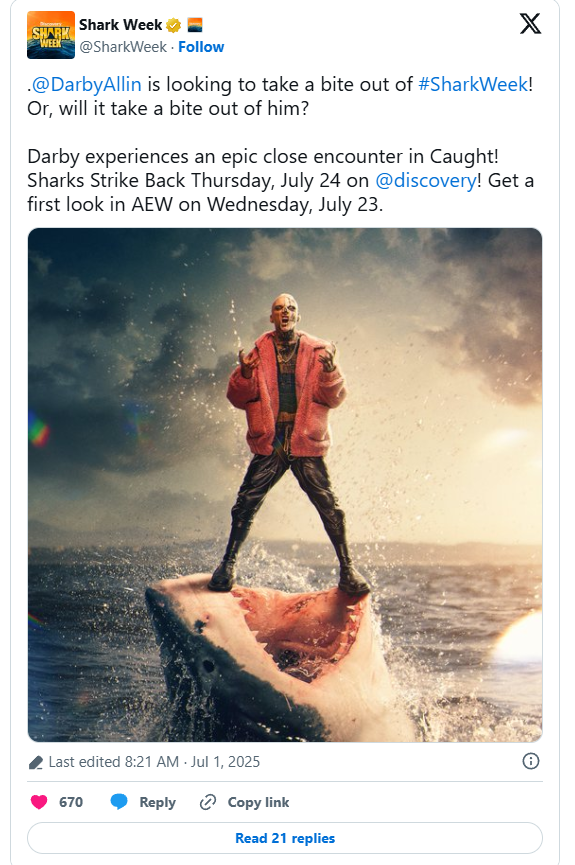Image resolution: width=575 pixels, height=865 pixels.
Task: Click the Read 21 replies button
Action: 285,838
